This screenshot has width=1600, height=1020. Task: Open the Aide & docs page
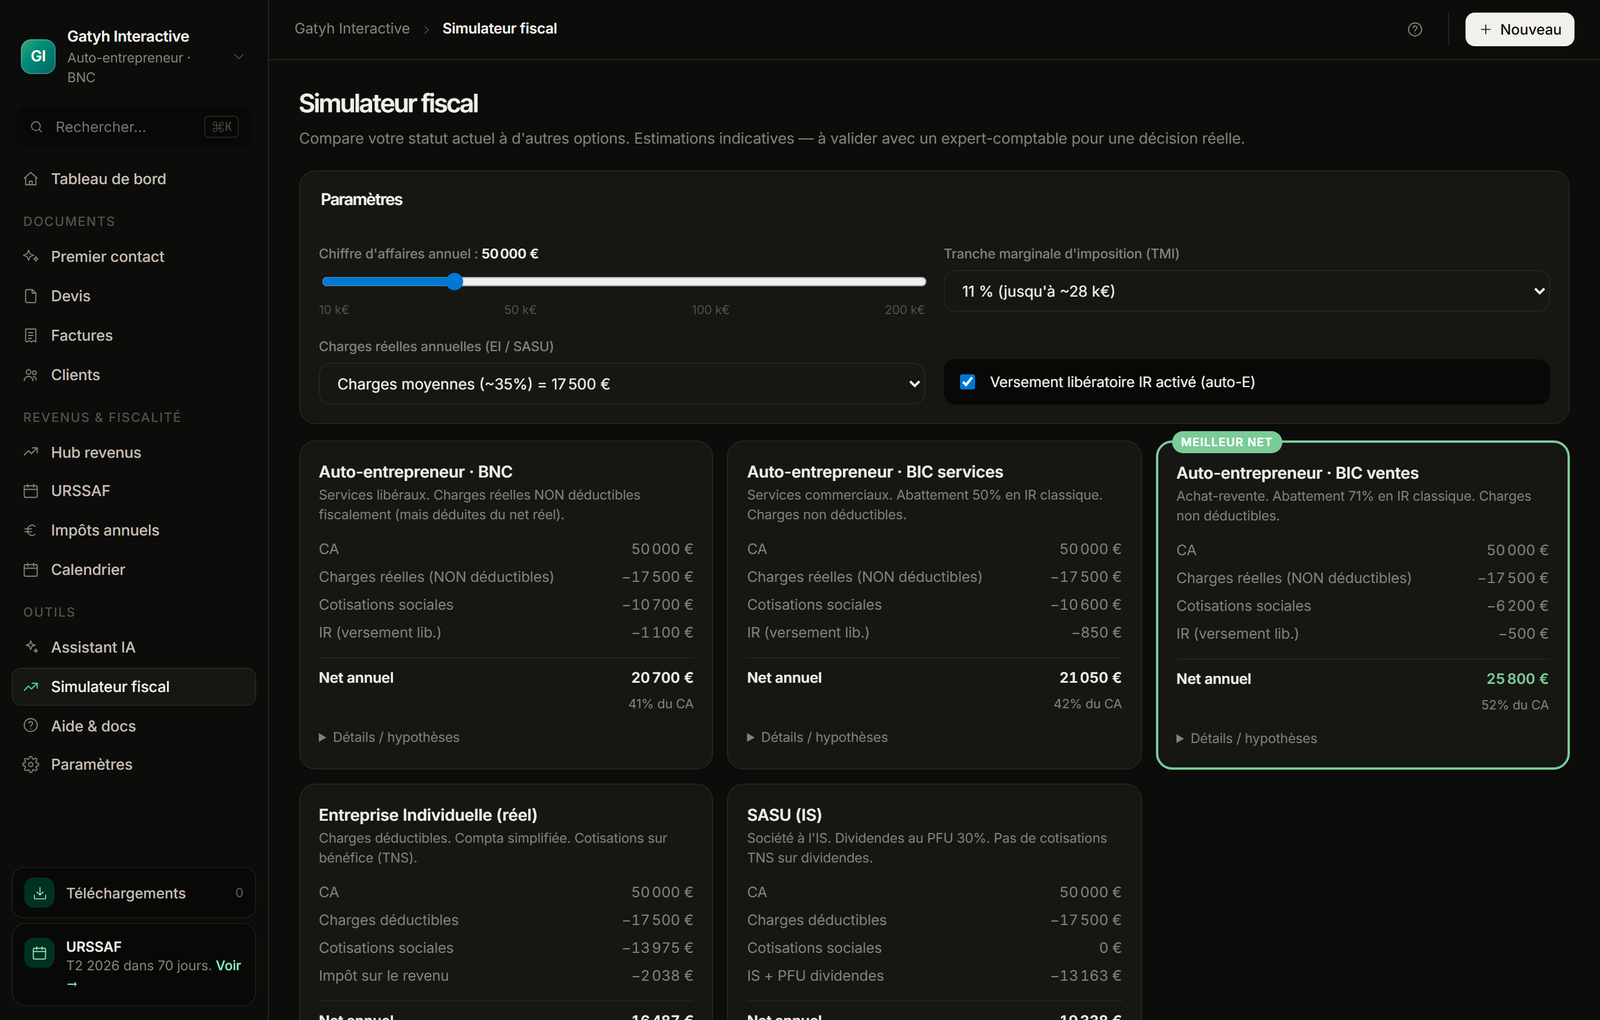click(133, 726)
